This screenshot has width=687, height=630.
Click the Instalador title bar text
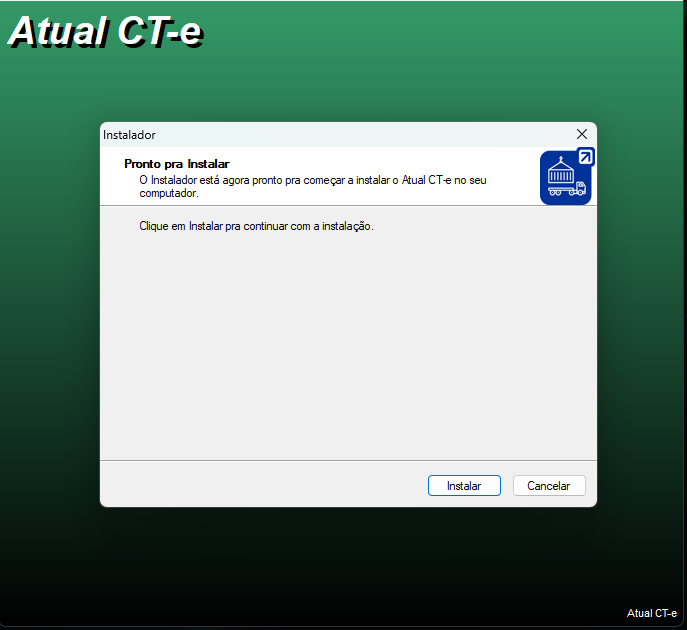[129, 135]
